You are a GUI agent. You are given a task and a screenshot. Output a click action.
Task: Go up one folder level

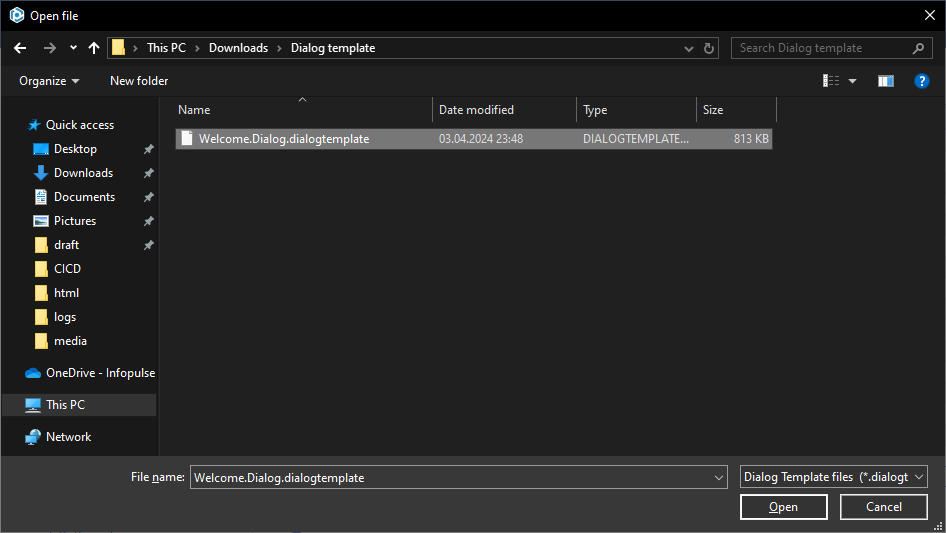coord(94,48)
